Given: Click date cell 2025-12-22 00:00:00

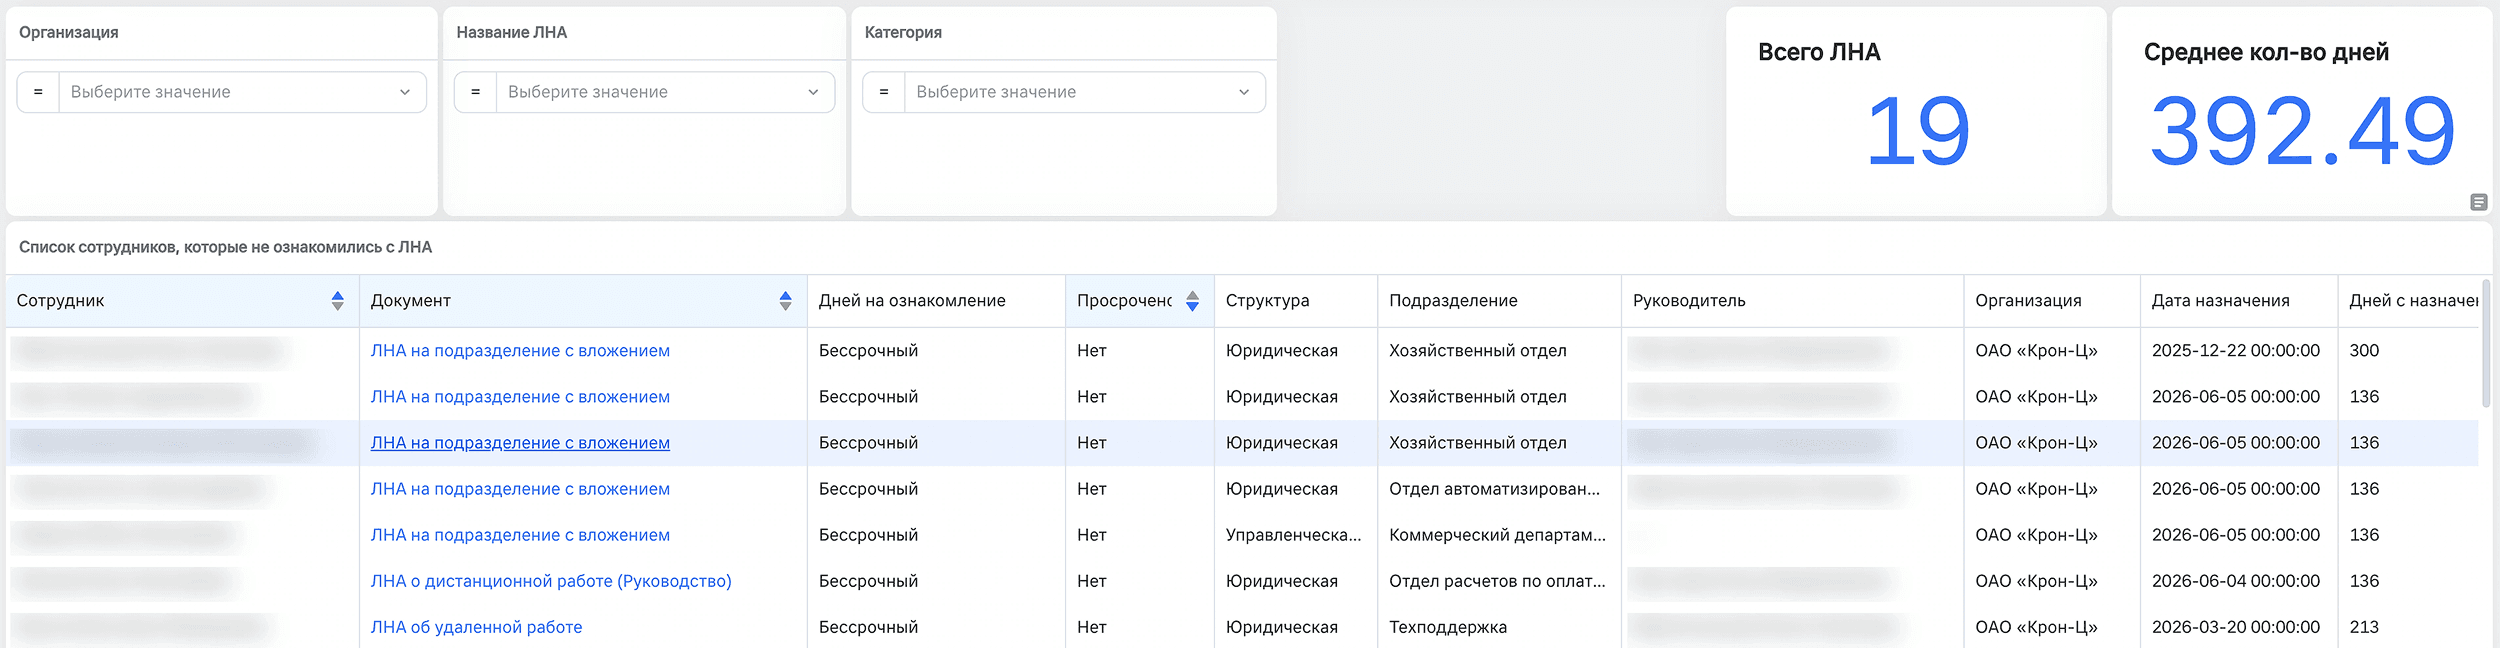Looking at the screenshot, I should point(2239,351).
